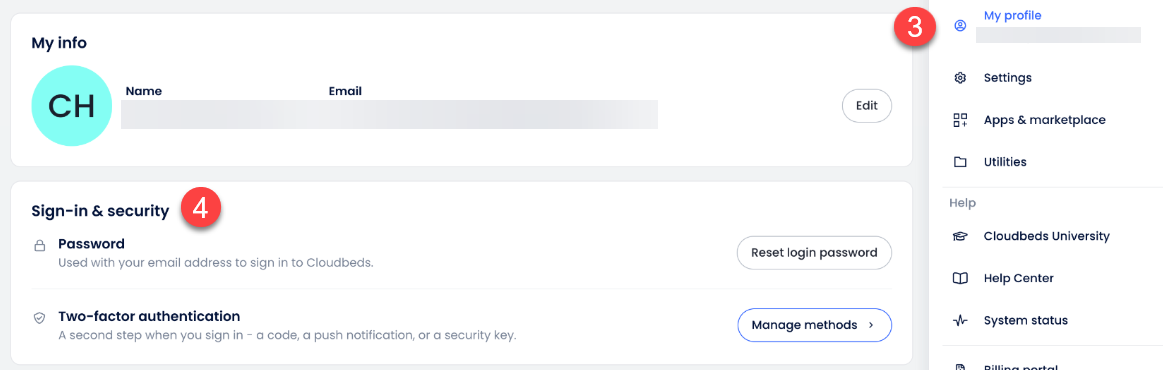This screenshot has height=370, width=1163.
Task: Click the chevron in Manage methods button
Action: [871, 325]
